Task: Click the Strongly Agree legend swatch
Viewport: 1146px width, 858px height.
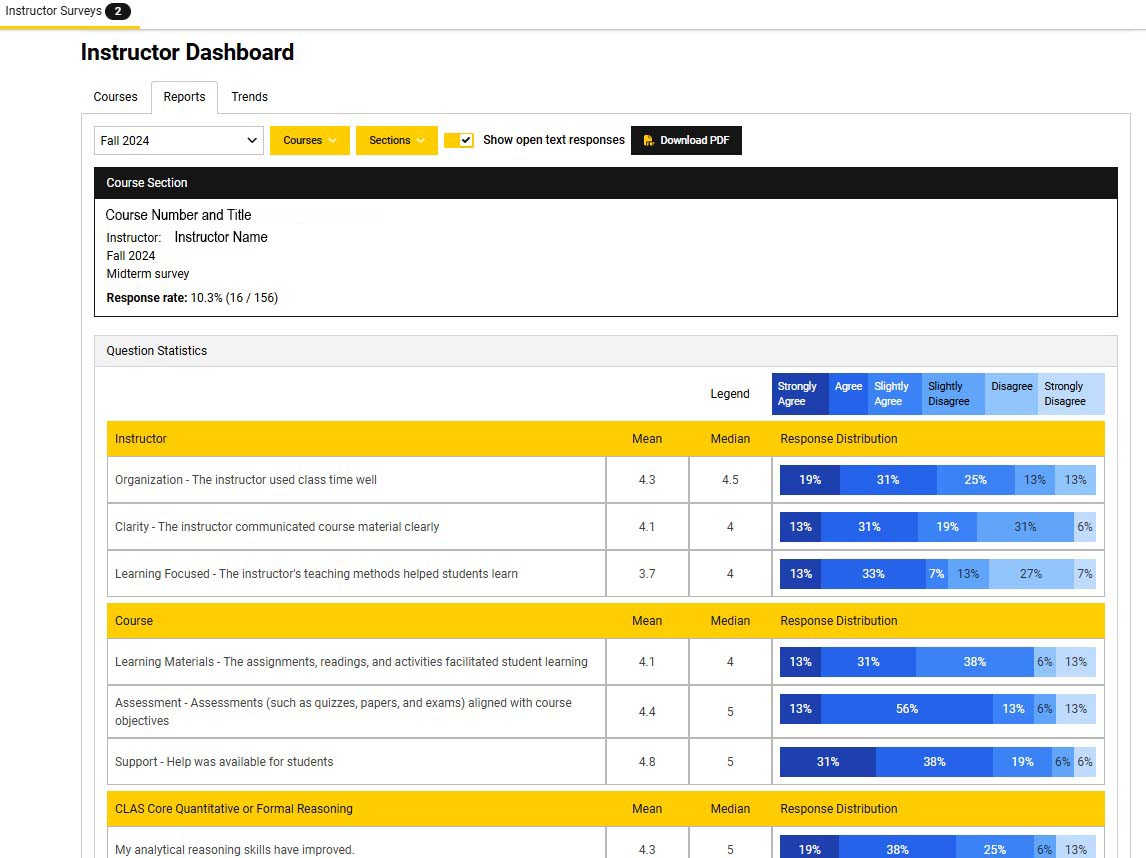Action: click(x=799, y=394)
